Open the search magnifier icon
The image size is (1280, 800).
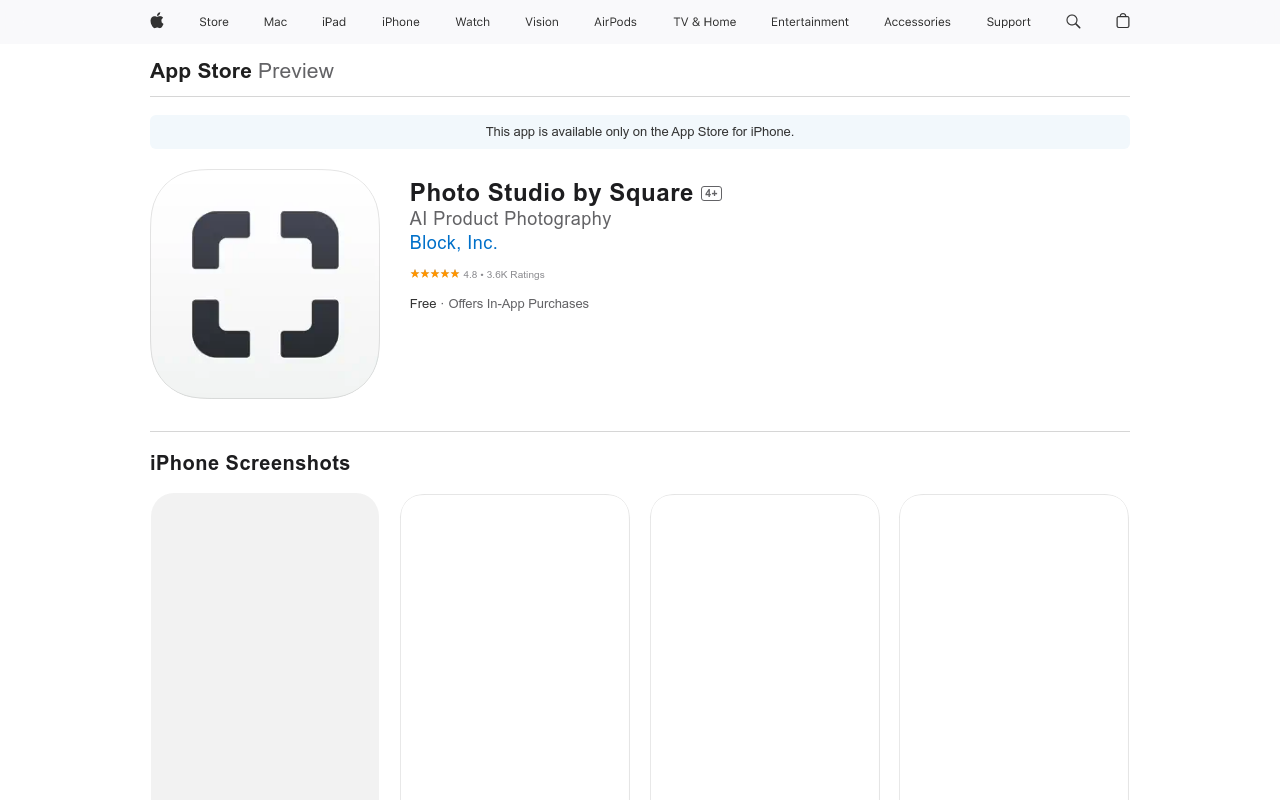point(1073,21)
